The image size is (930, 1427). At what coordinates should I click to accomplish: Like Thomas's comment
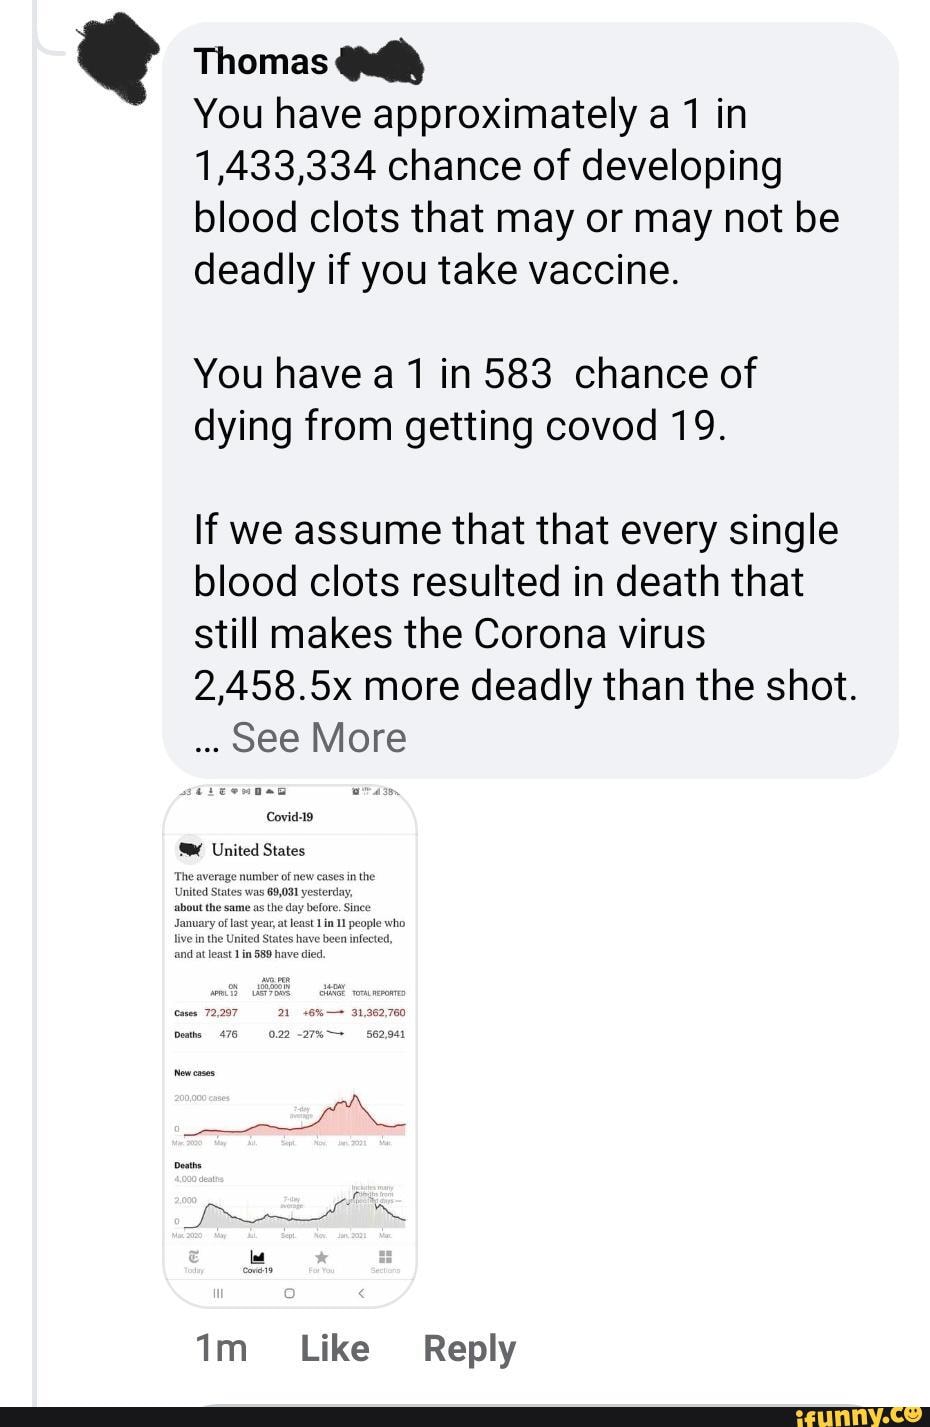335,1349
